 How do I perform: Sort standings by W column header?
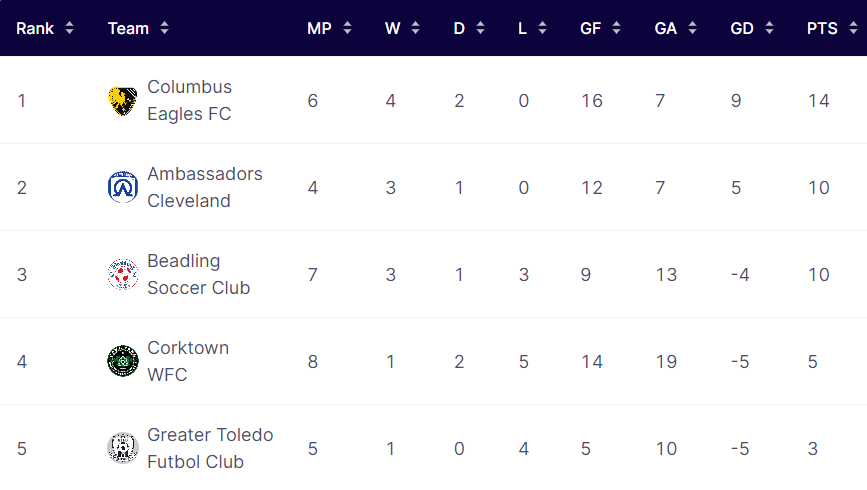[393, 28]
